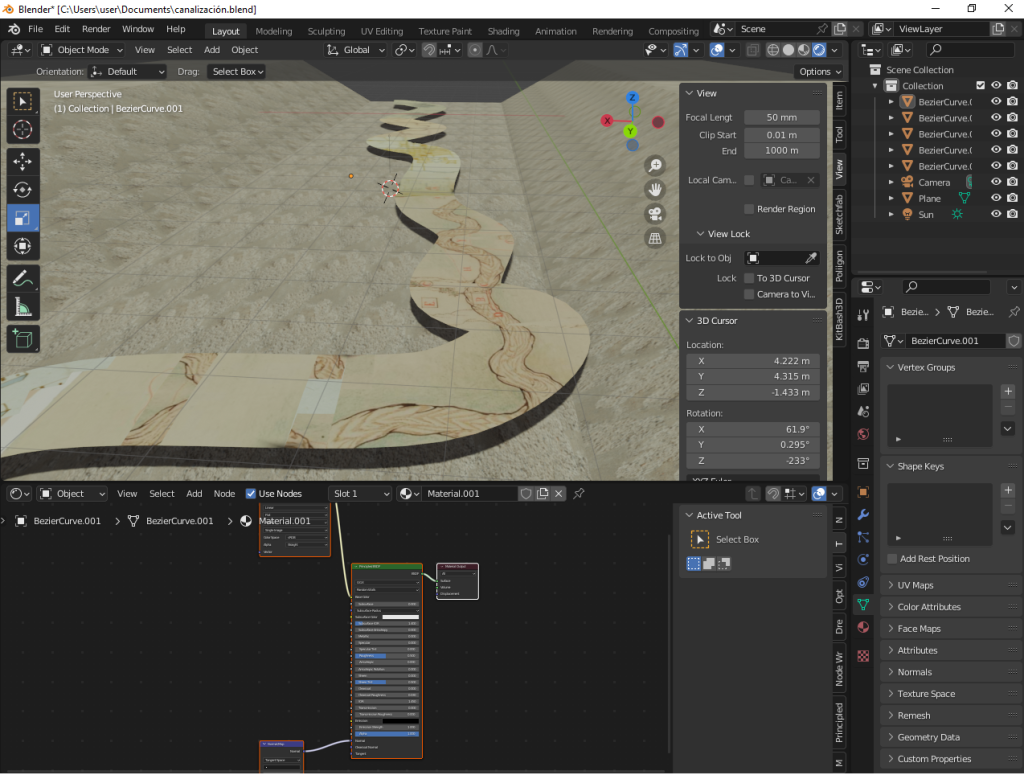Select the Rotate tool
Image resolution: width=1024 pixels, height=775 pixels.
pos(23,190)
